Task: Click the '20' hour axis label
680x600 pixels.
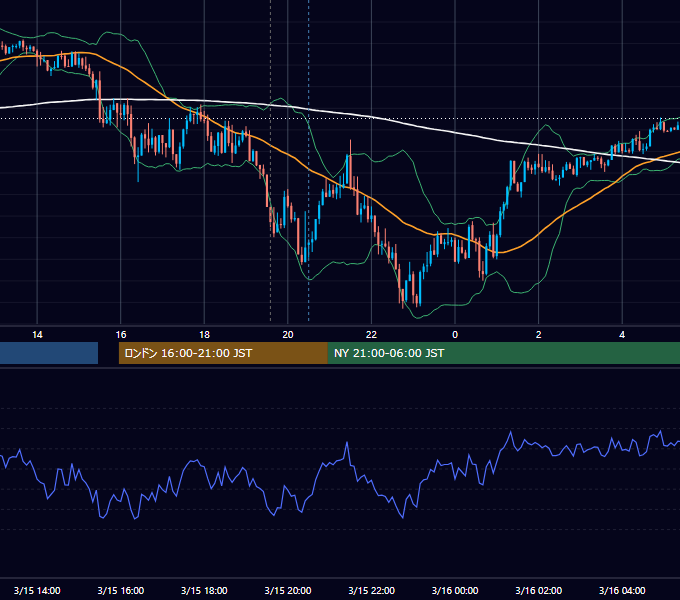Action: tap(288, 335)
